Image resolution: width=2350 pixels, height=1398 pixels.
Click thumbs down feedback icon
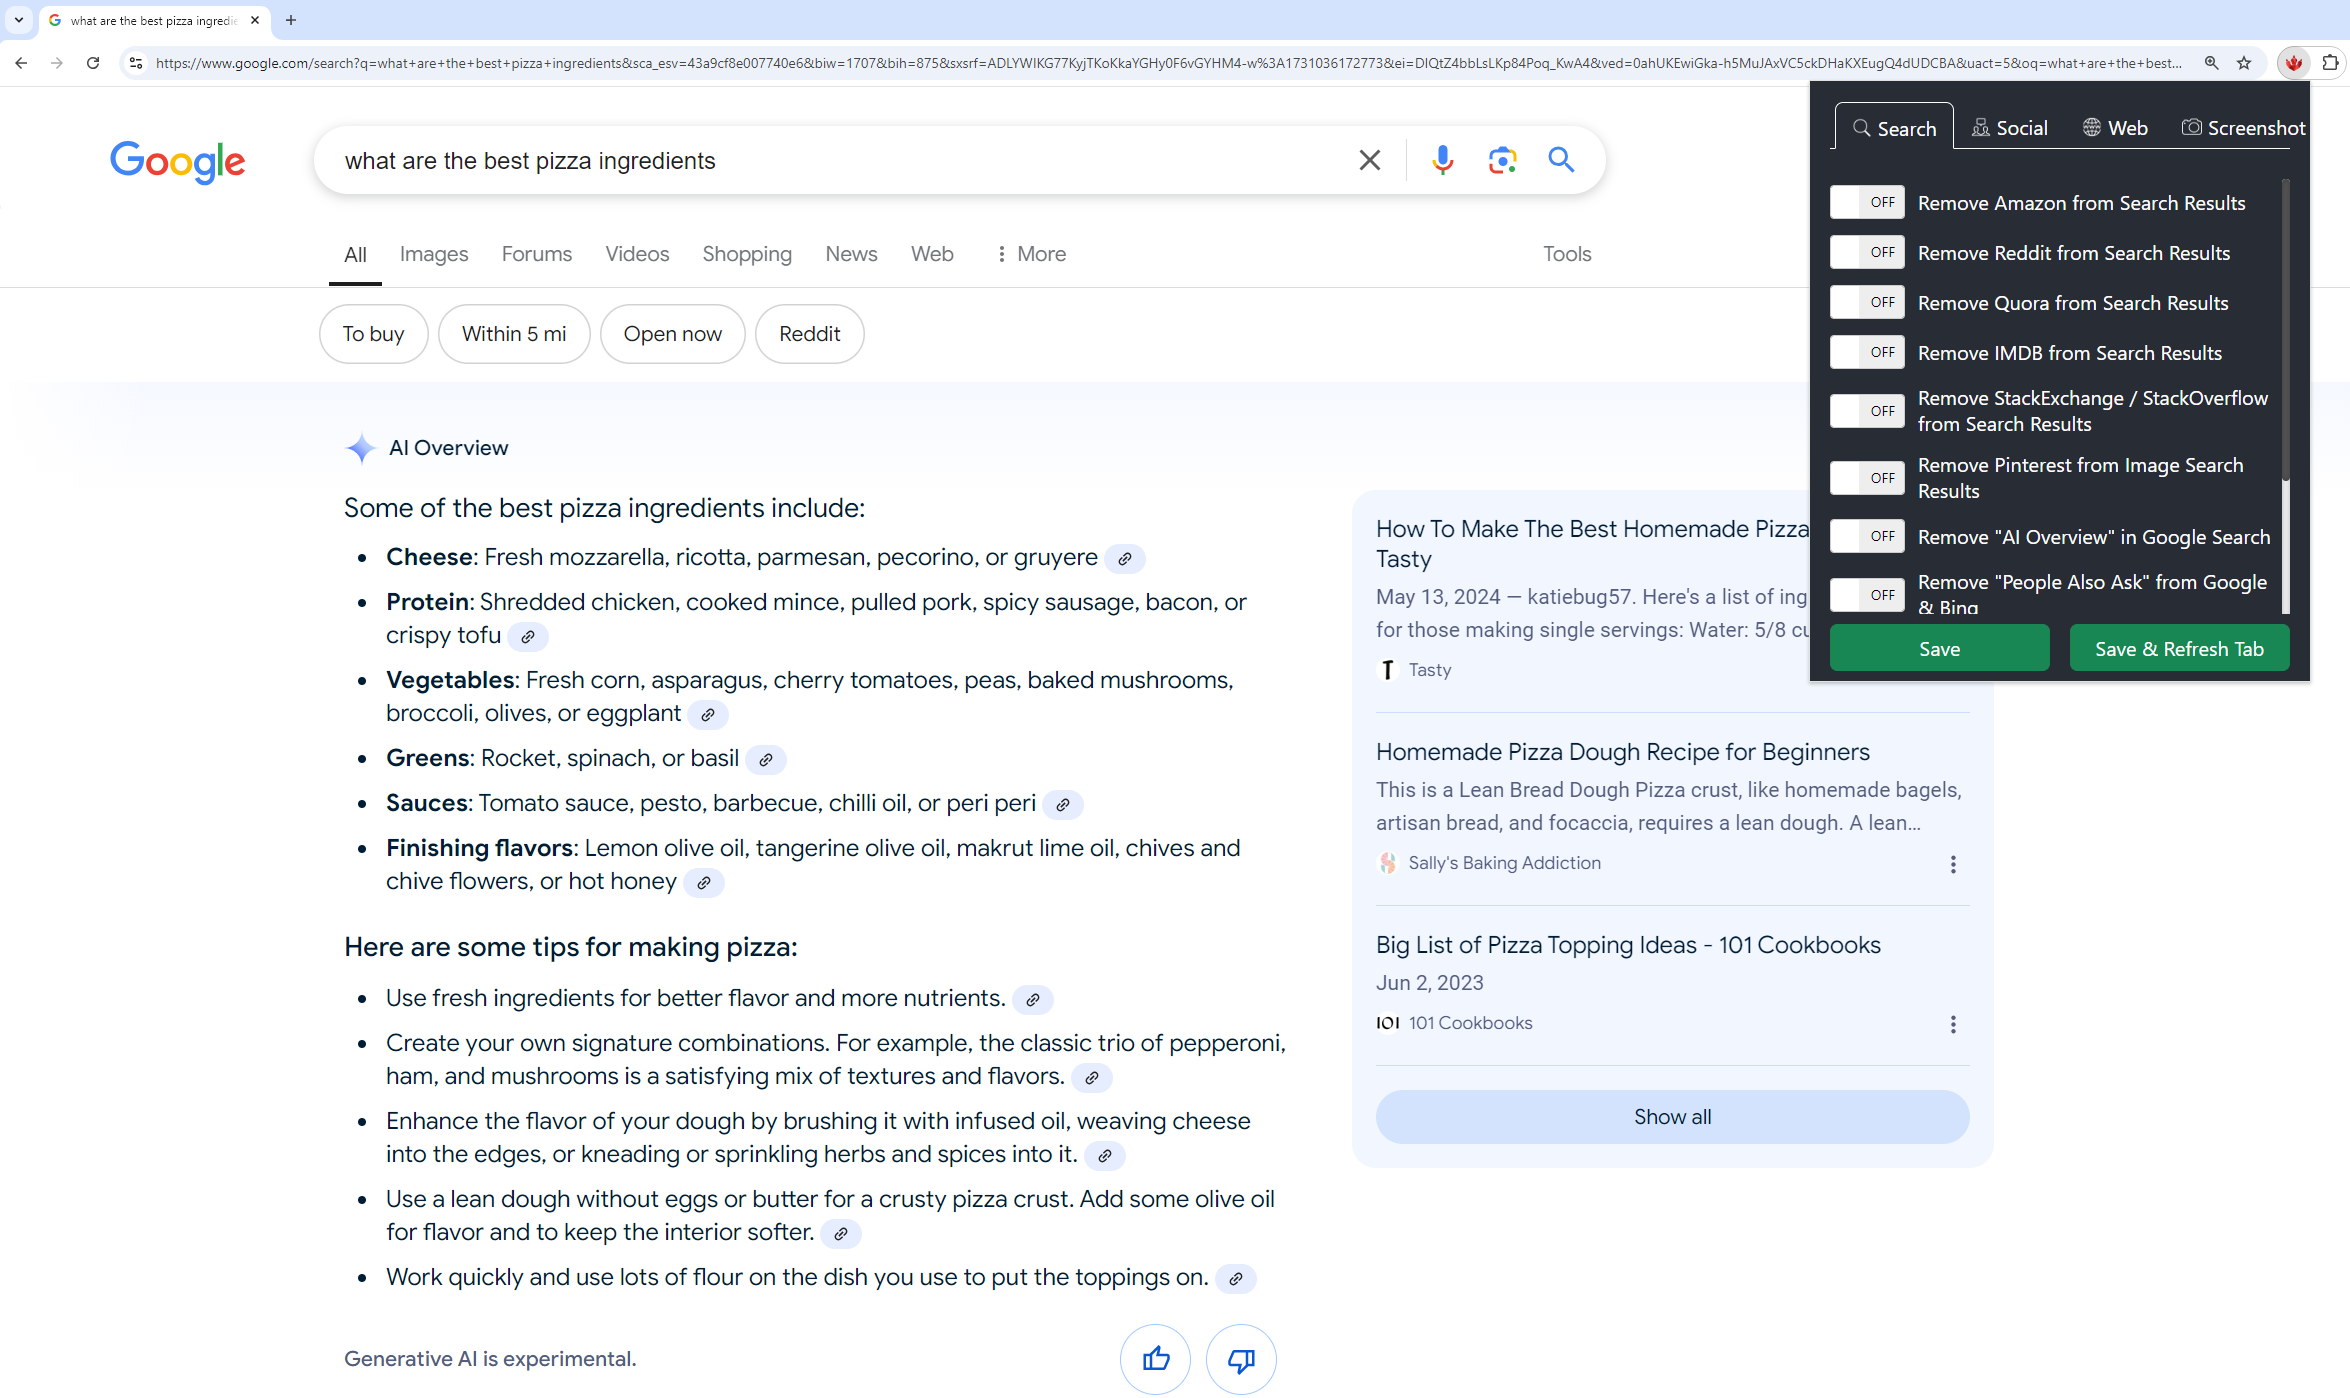(1241, 1358)
